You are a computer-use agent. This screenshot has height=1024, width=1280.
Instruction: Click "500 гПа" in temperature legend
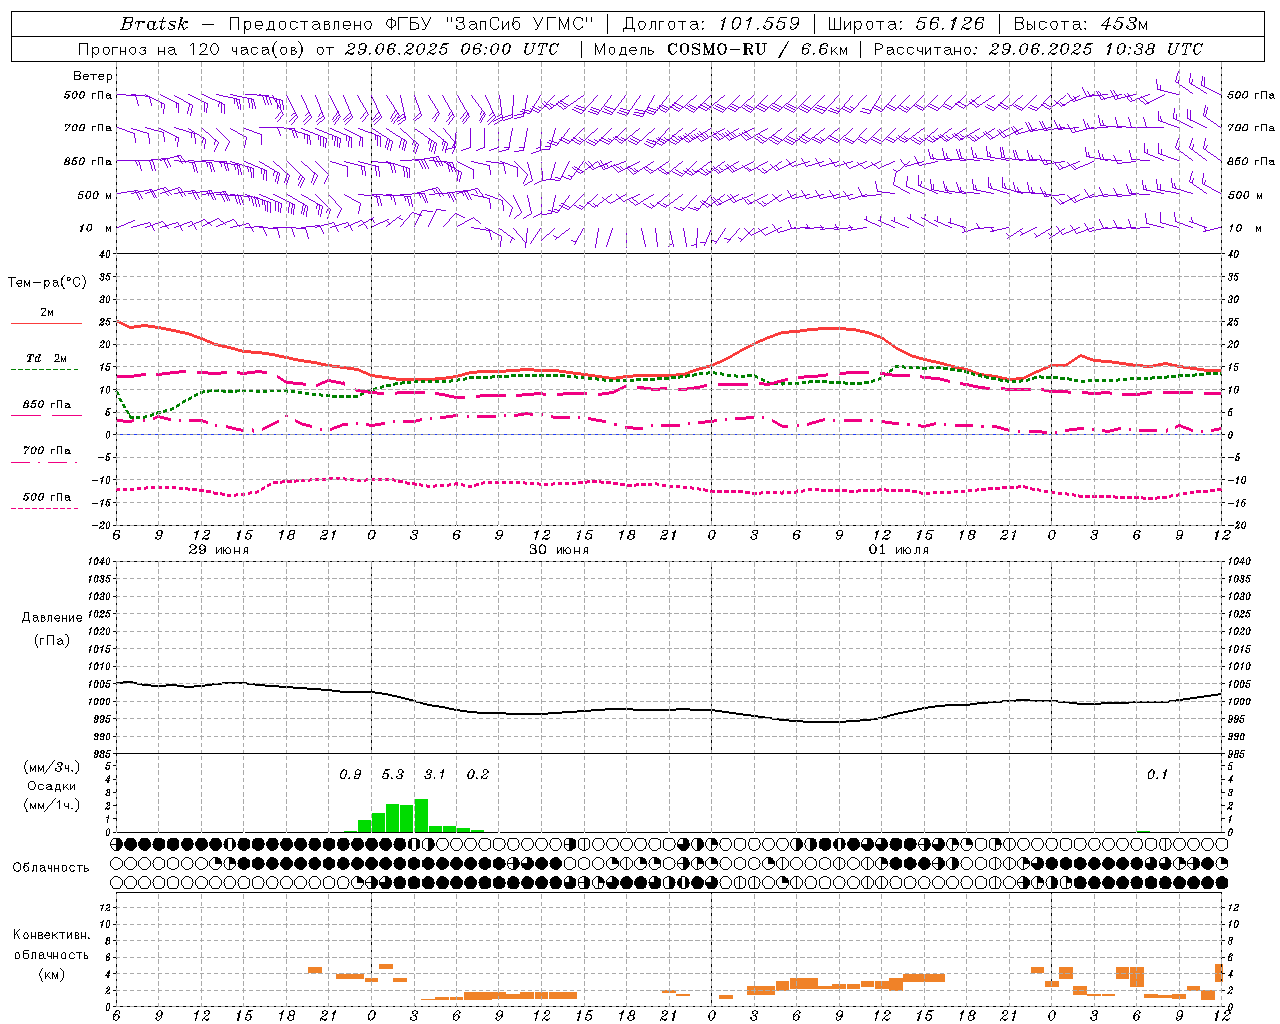47,496
